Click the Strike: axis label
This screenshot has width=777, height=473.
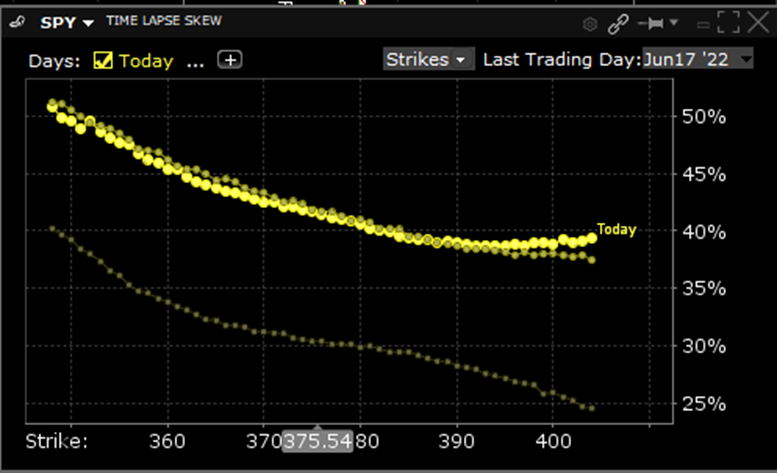(x=56, y=441)
